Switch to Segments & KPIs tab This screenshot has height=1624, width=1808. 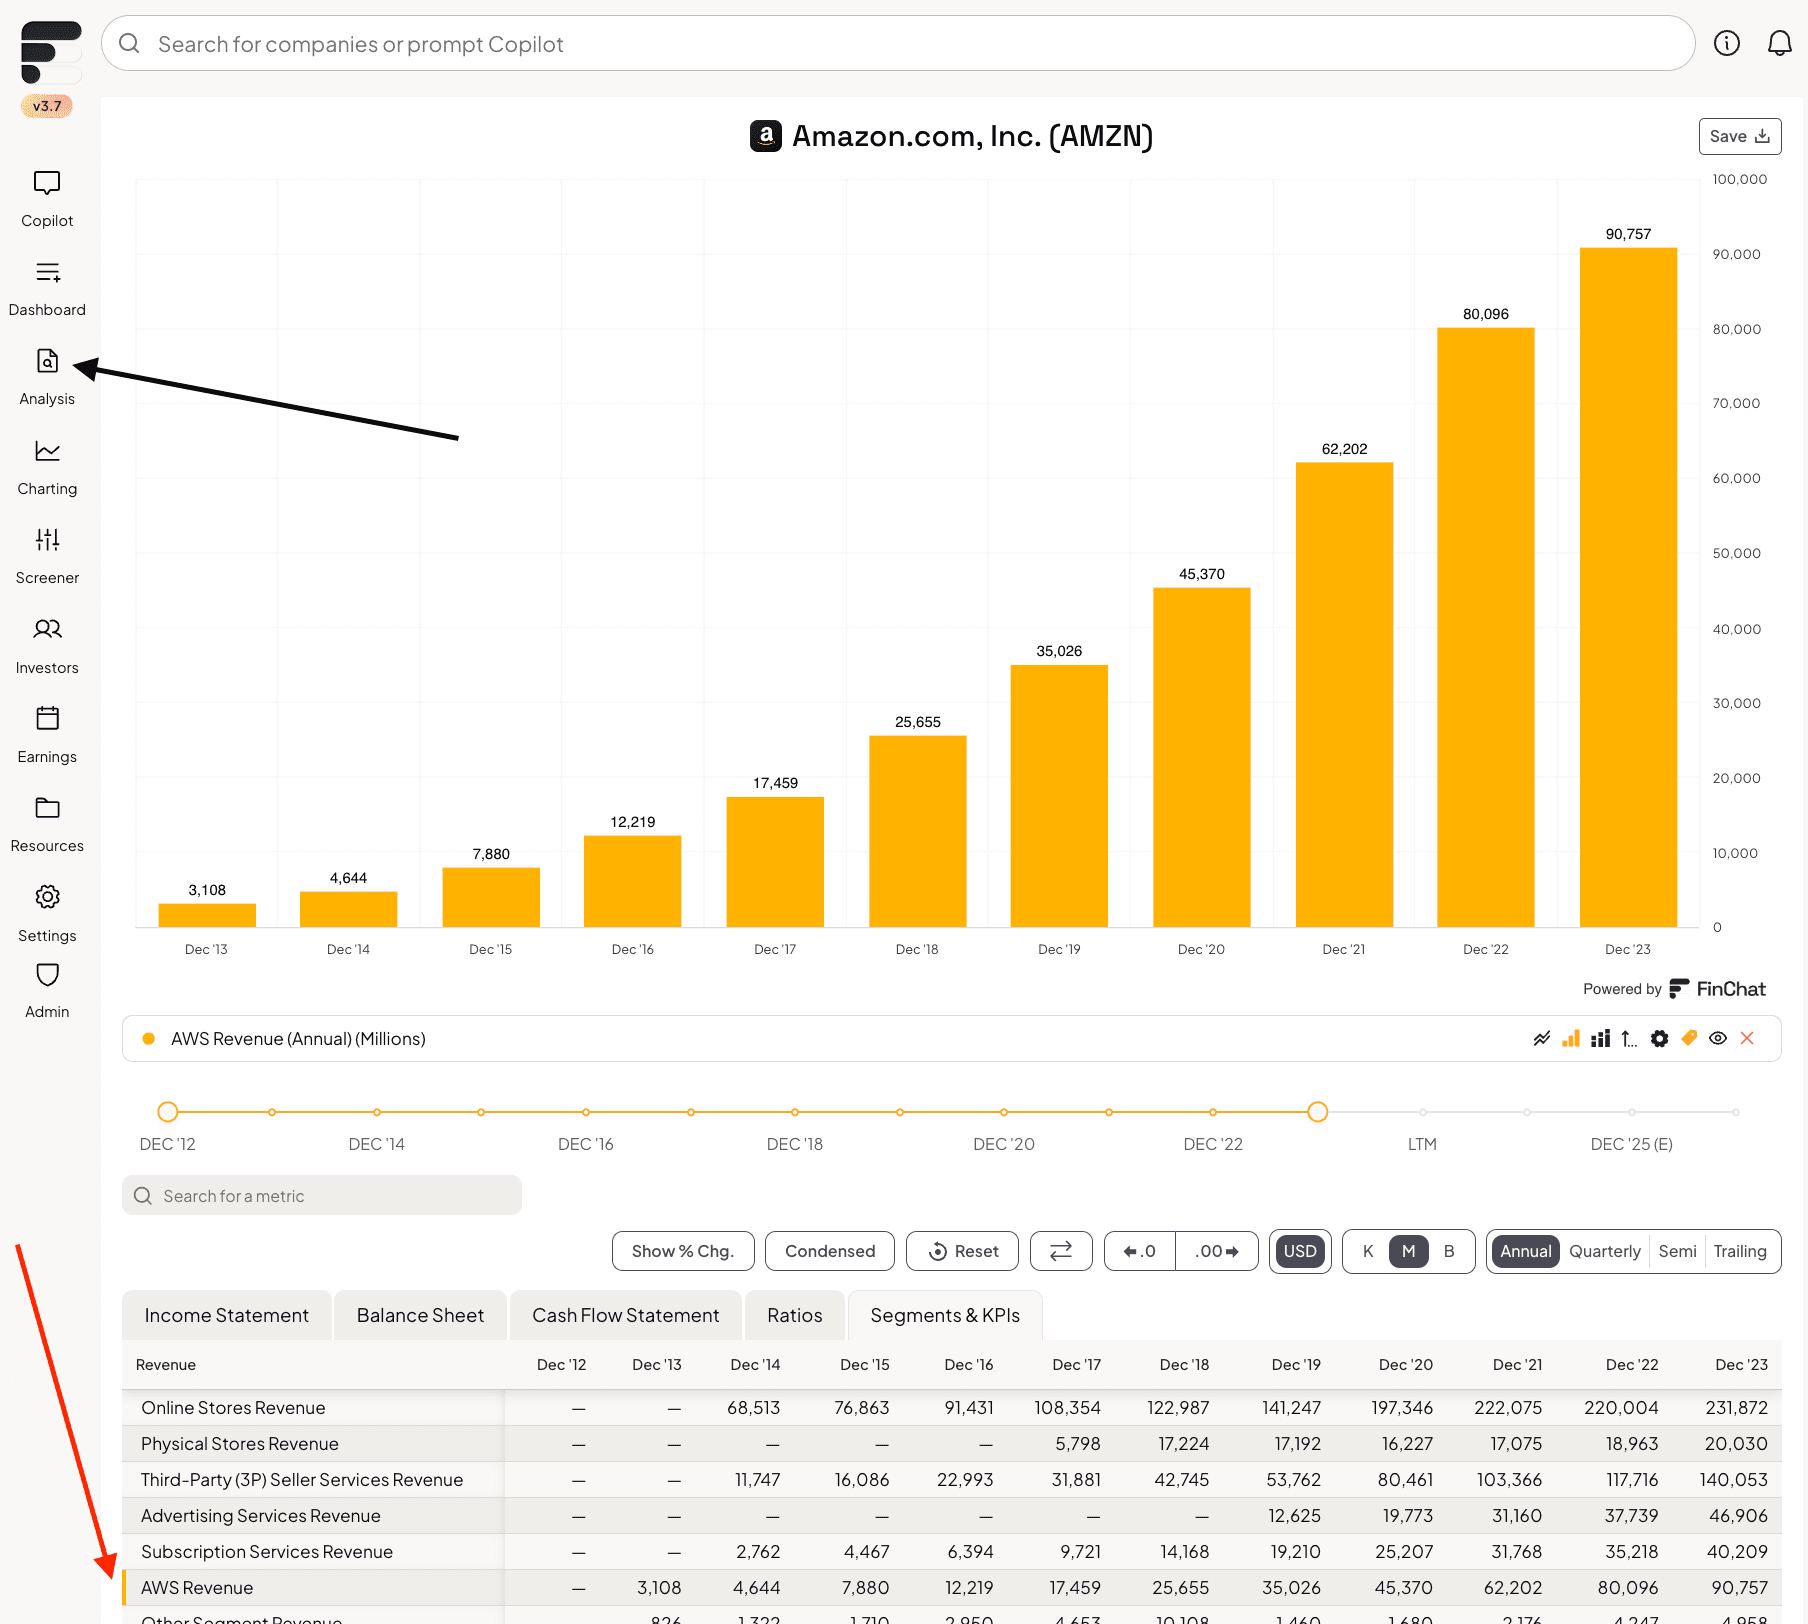[x=945, y=1315]
